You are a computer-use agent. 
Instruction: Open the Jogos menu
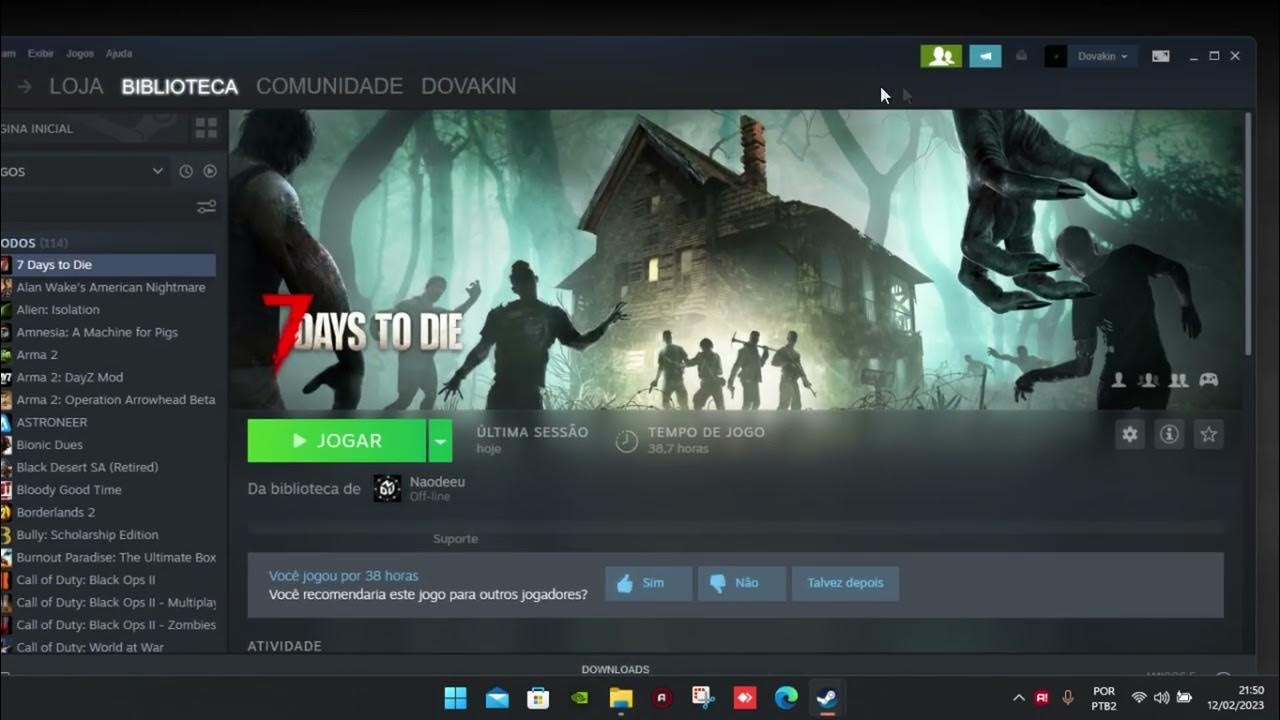coord(80,53)
